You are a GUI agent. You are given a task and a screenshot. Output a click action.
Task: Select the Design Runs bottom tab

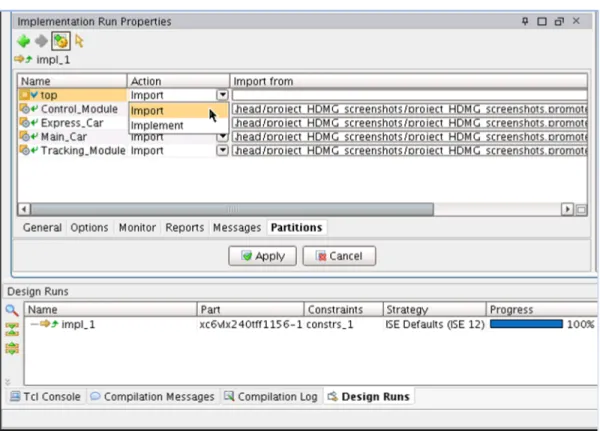[x=370, y=397]
